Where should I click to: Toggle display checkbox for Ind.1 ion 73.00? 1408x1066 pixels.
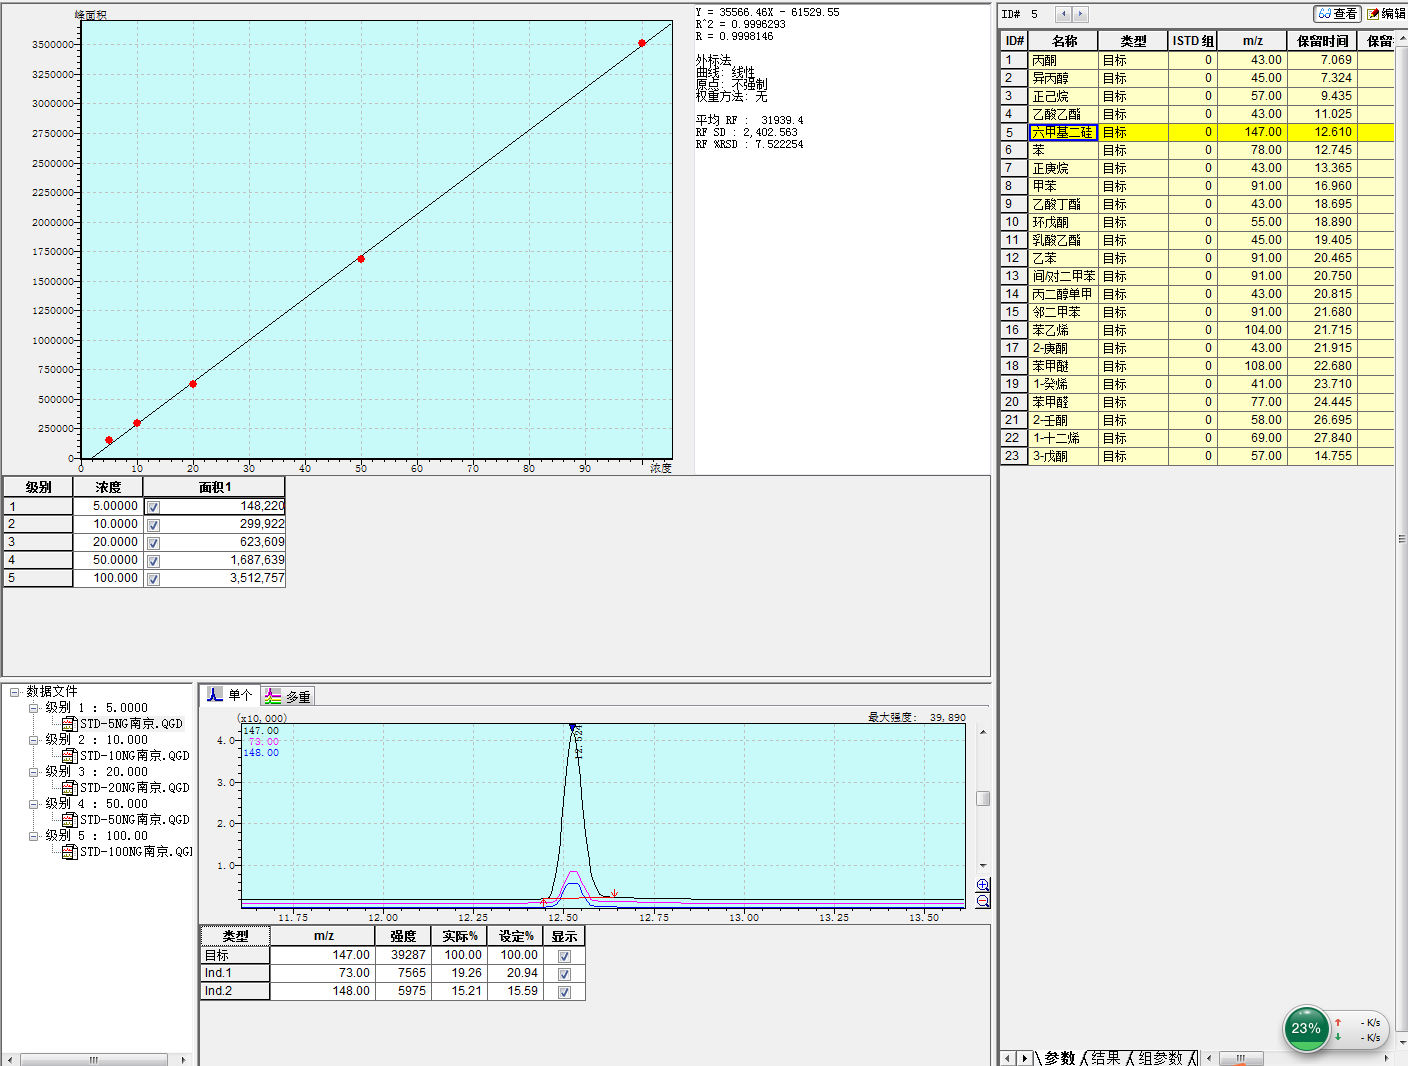564,974
